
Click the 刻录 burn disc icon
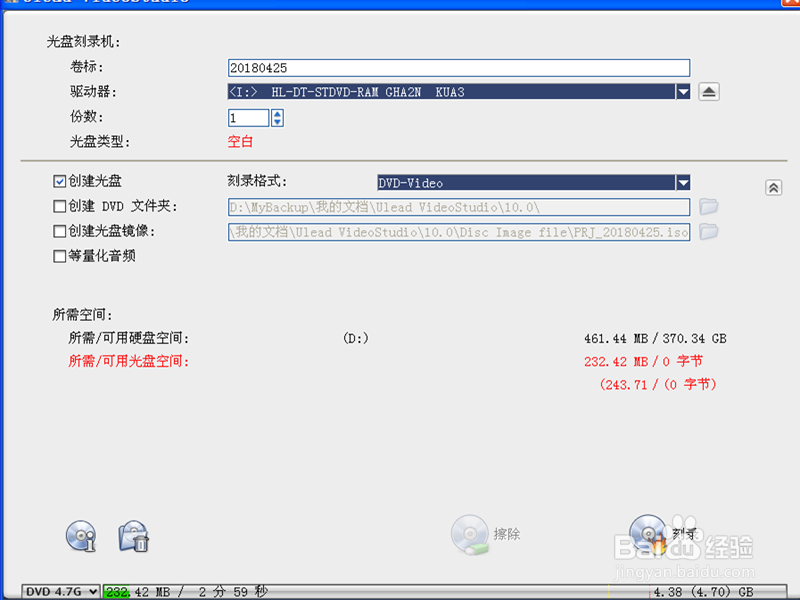pyautogui.click(x=648, y=532)
